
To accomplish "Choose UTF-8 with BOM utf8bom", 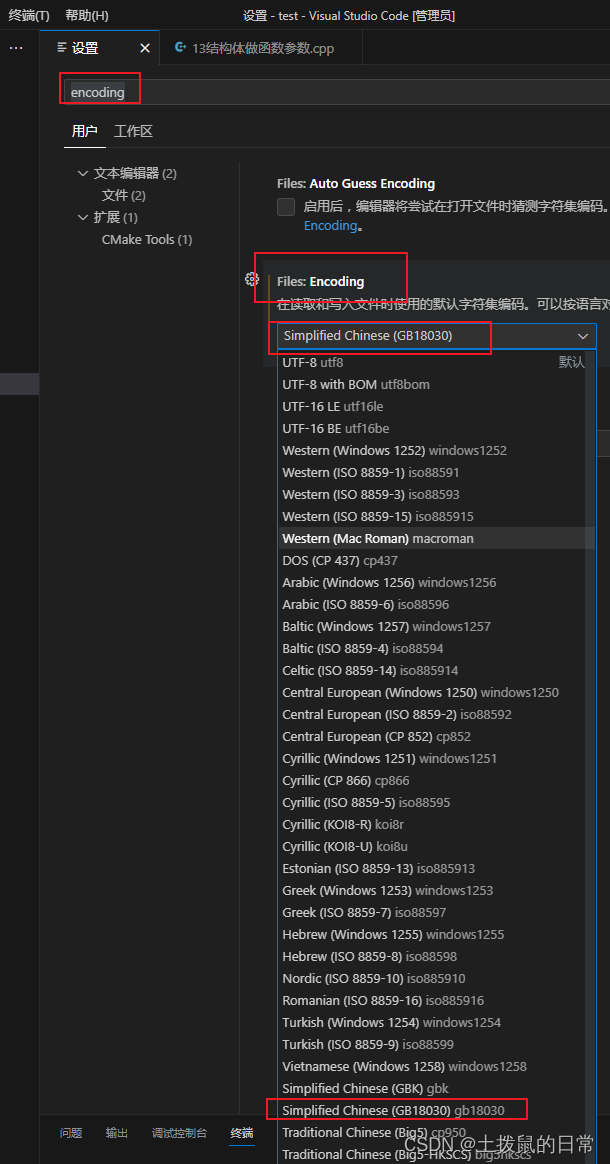I will click(436, 385).
